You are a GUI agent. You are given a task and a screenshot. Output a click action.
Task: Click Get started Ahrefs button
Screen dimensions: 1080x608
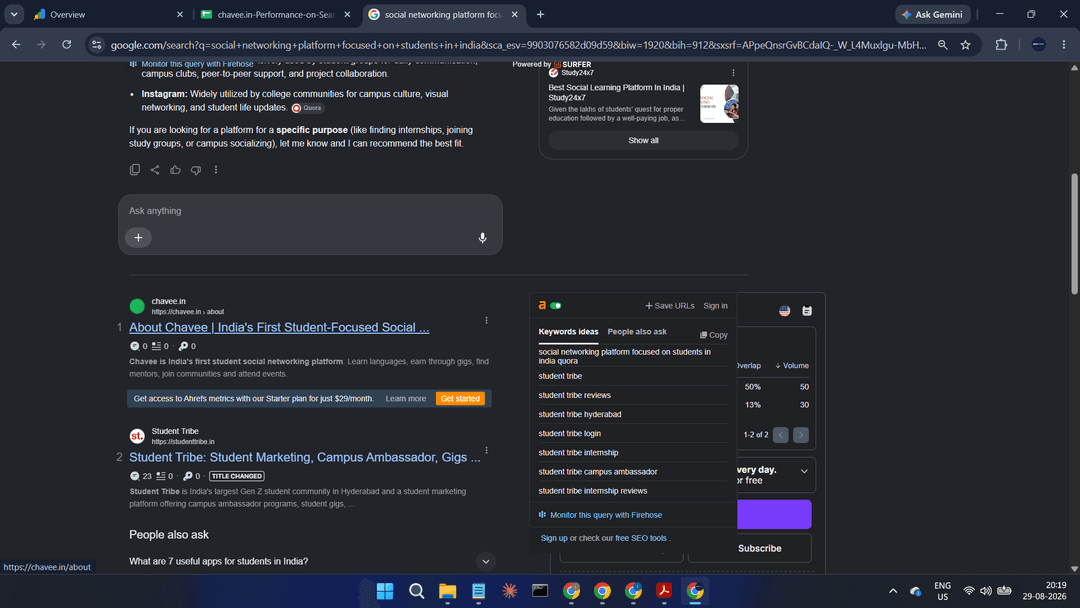tap(460, 399)
